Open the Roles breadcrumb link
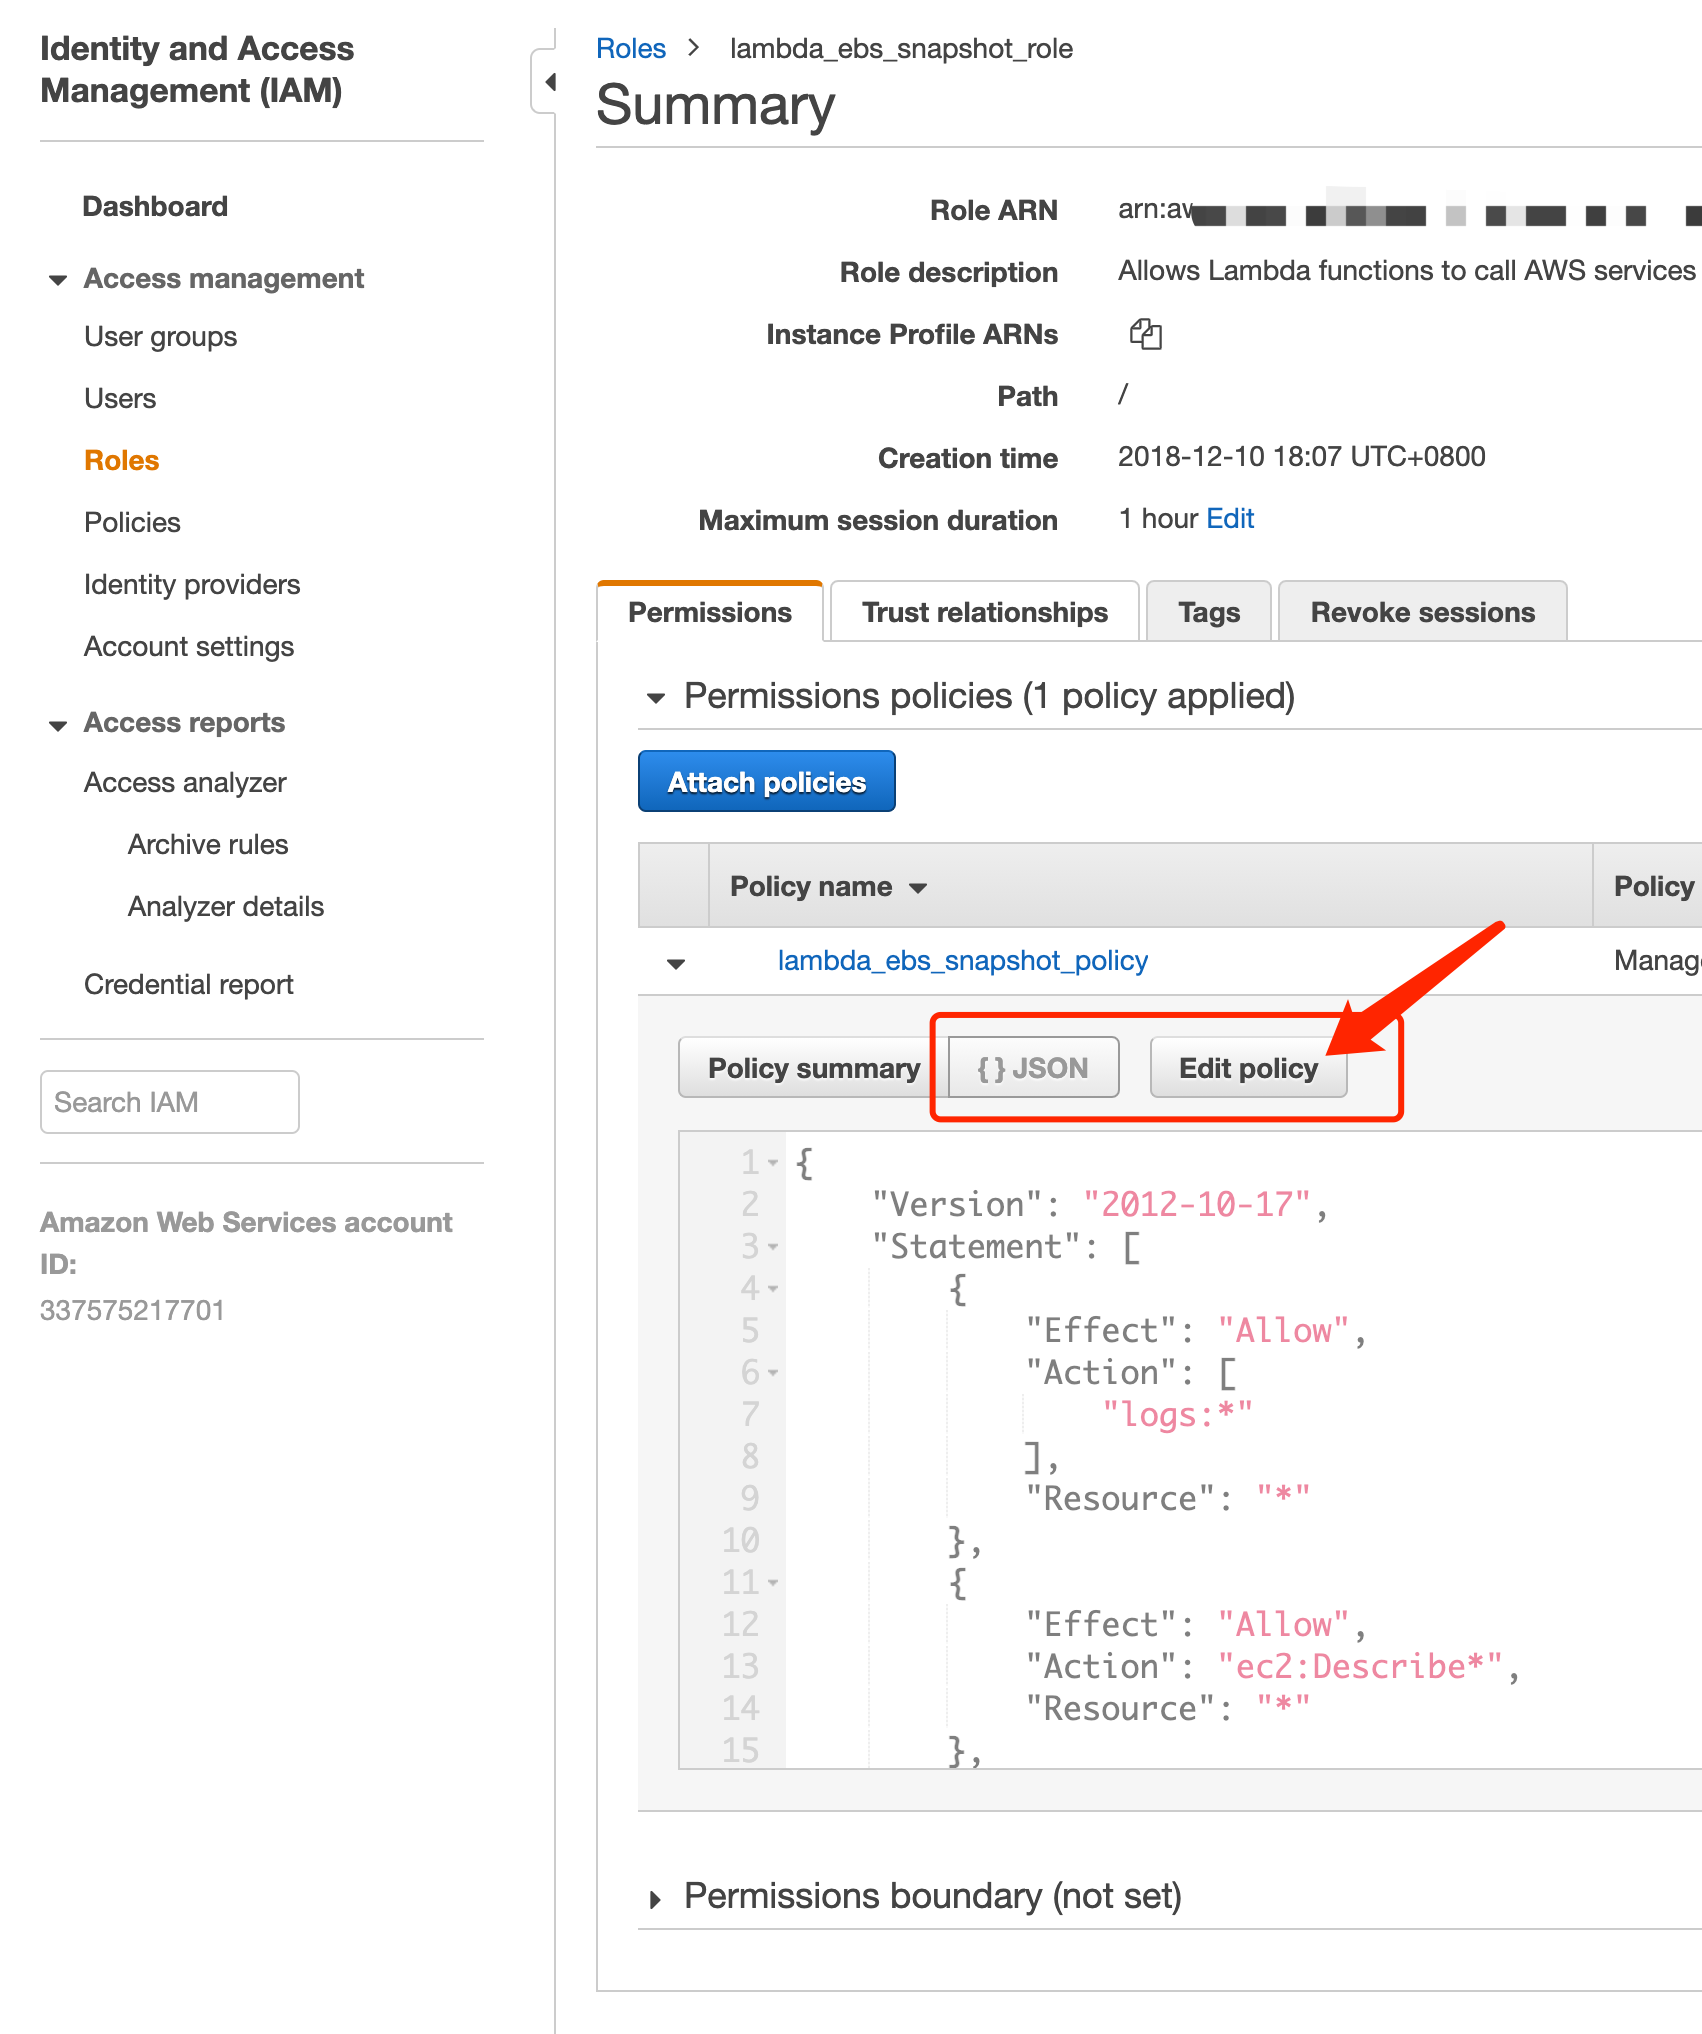Image resolution: width=1702 pixels, height=2034 pixels. click(631, 48)
